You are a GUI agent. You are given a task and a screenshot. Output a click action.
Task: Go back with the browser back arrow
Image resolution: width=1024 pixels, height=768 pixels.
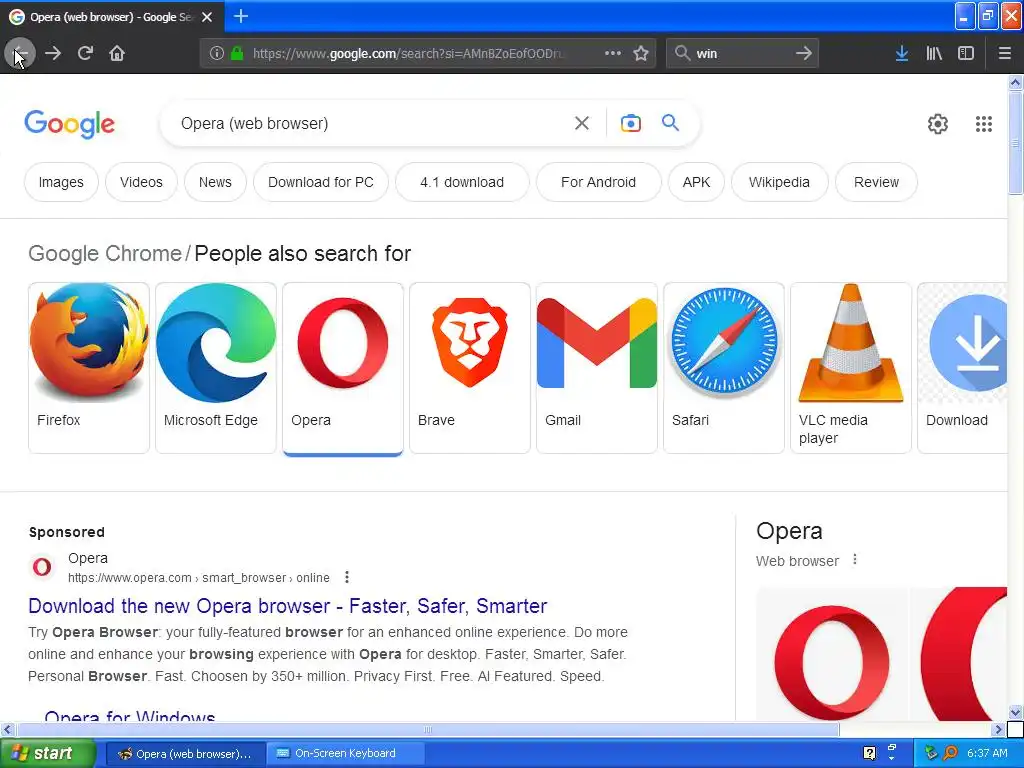[20, 54]
